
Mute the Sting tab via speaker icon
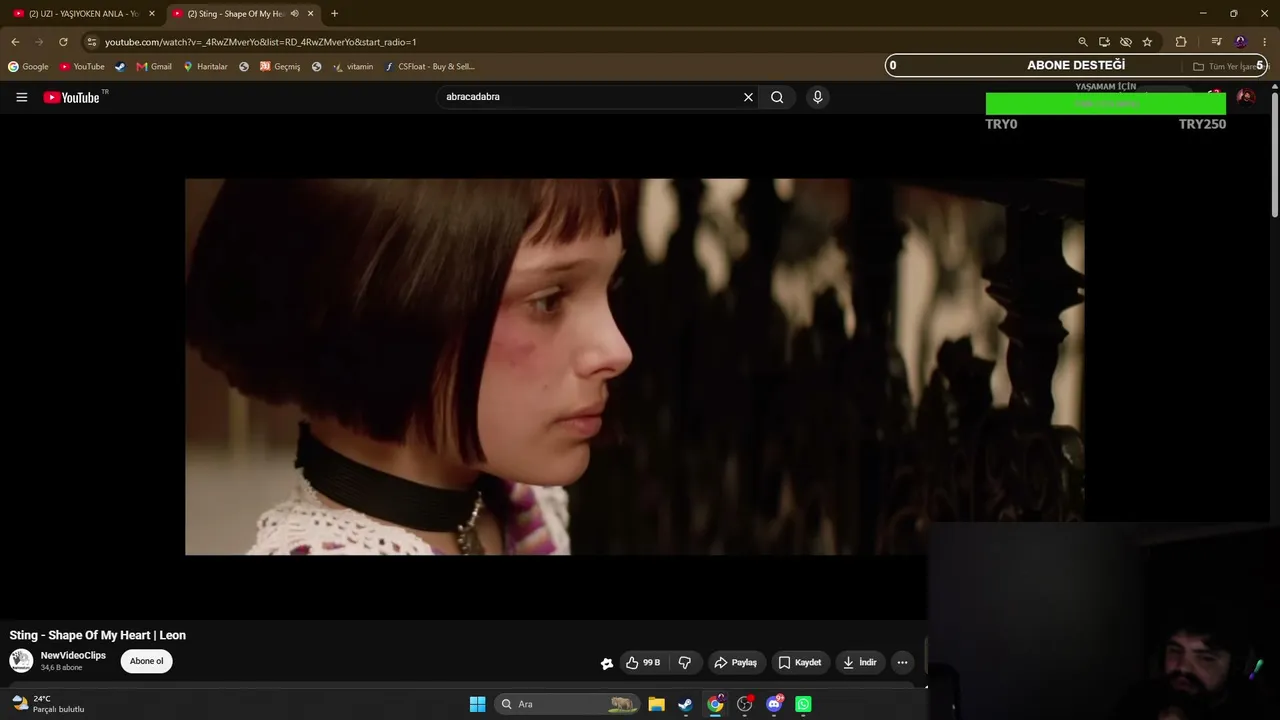(x=294, y=14)
